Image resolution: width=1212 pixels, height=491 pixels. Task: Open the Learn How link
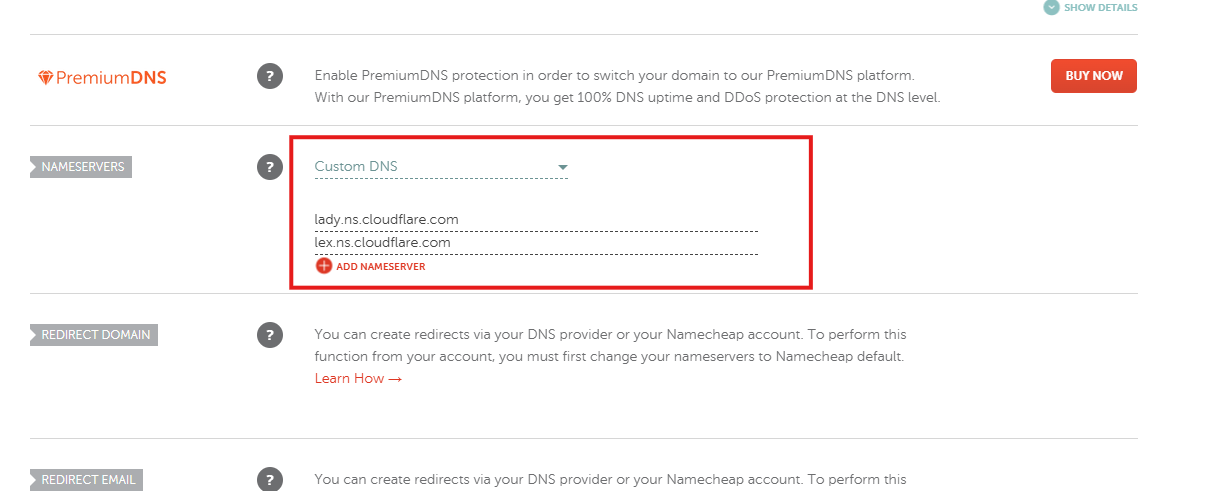pyautogui.click(x=358, y=379)
